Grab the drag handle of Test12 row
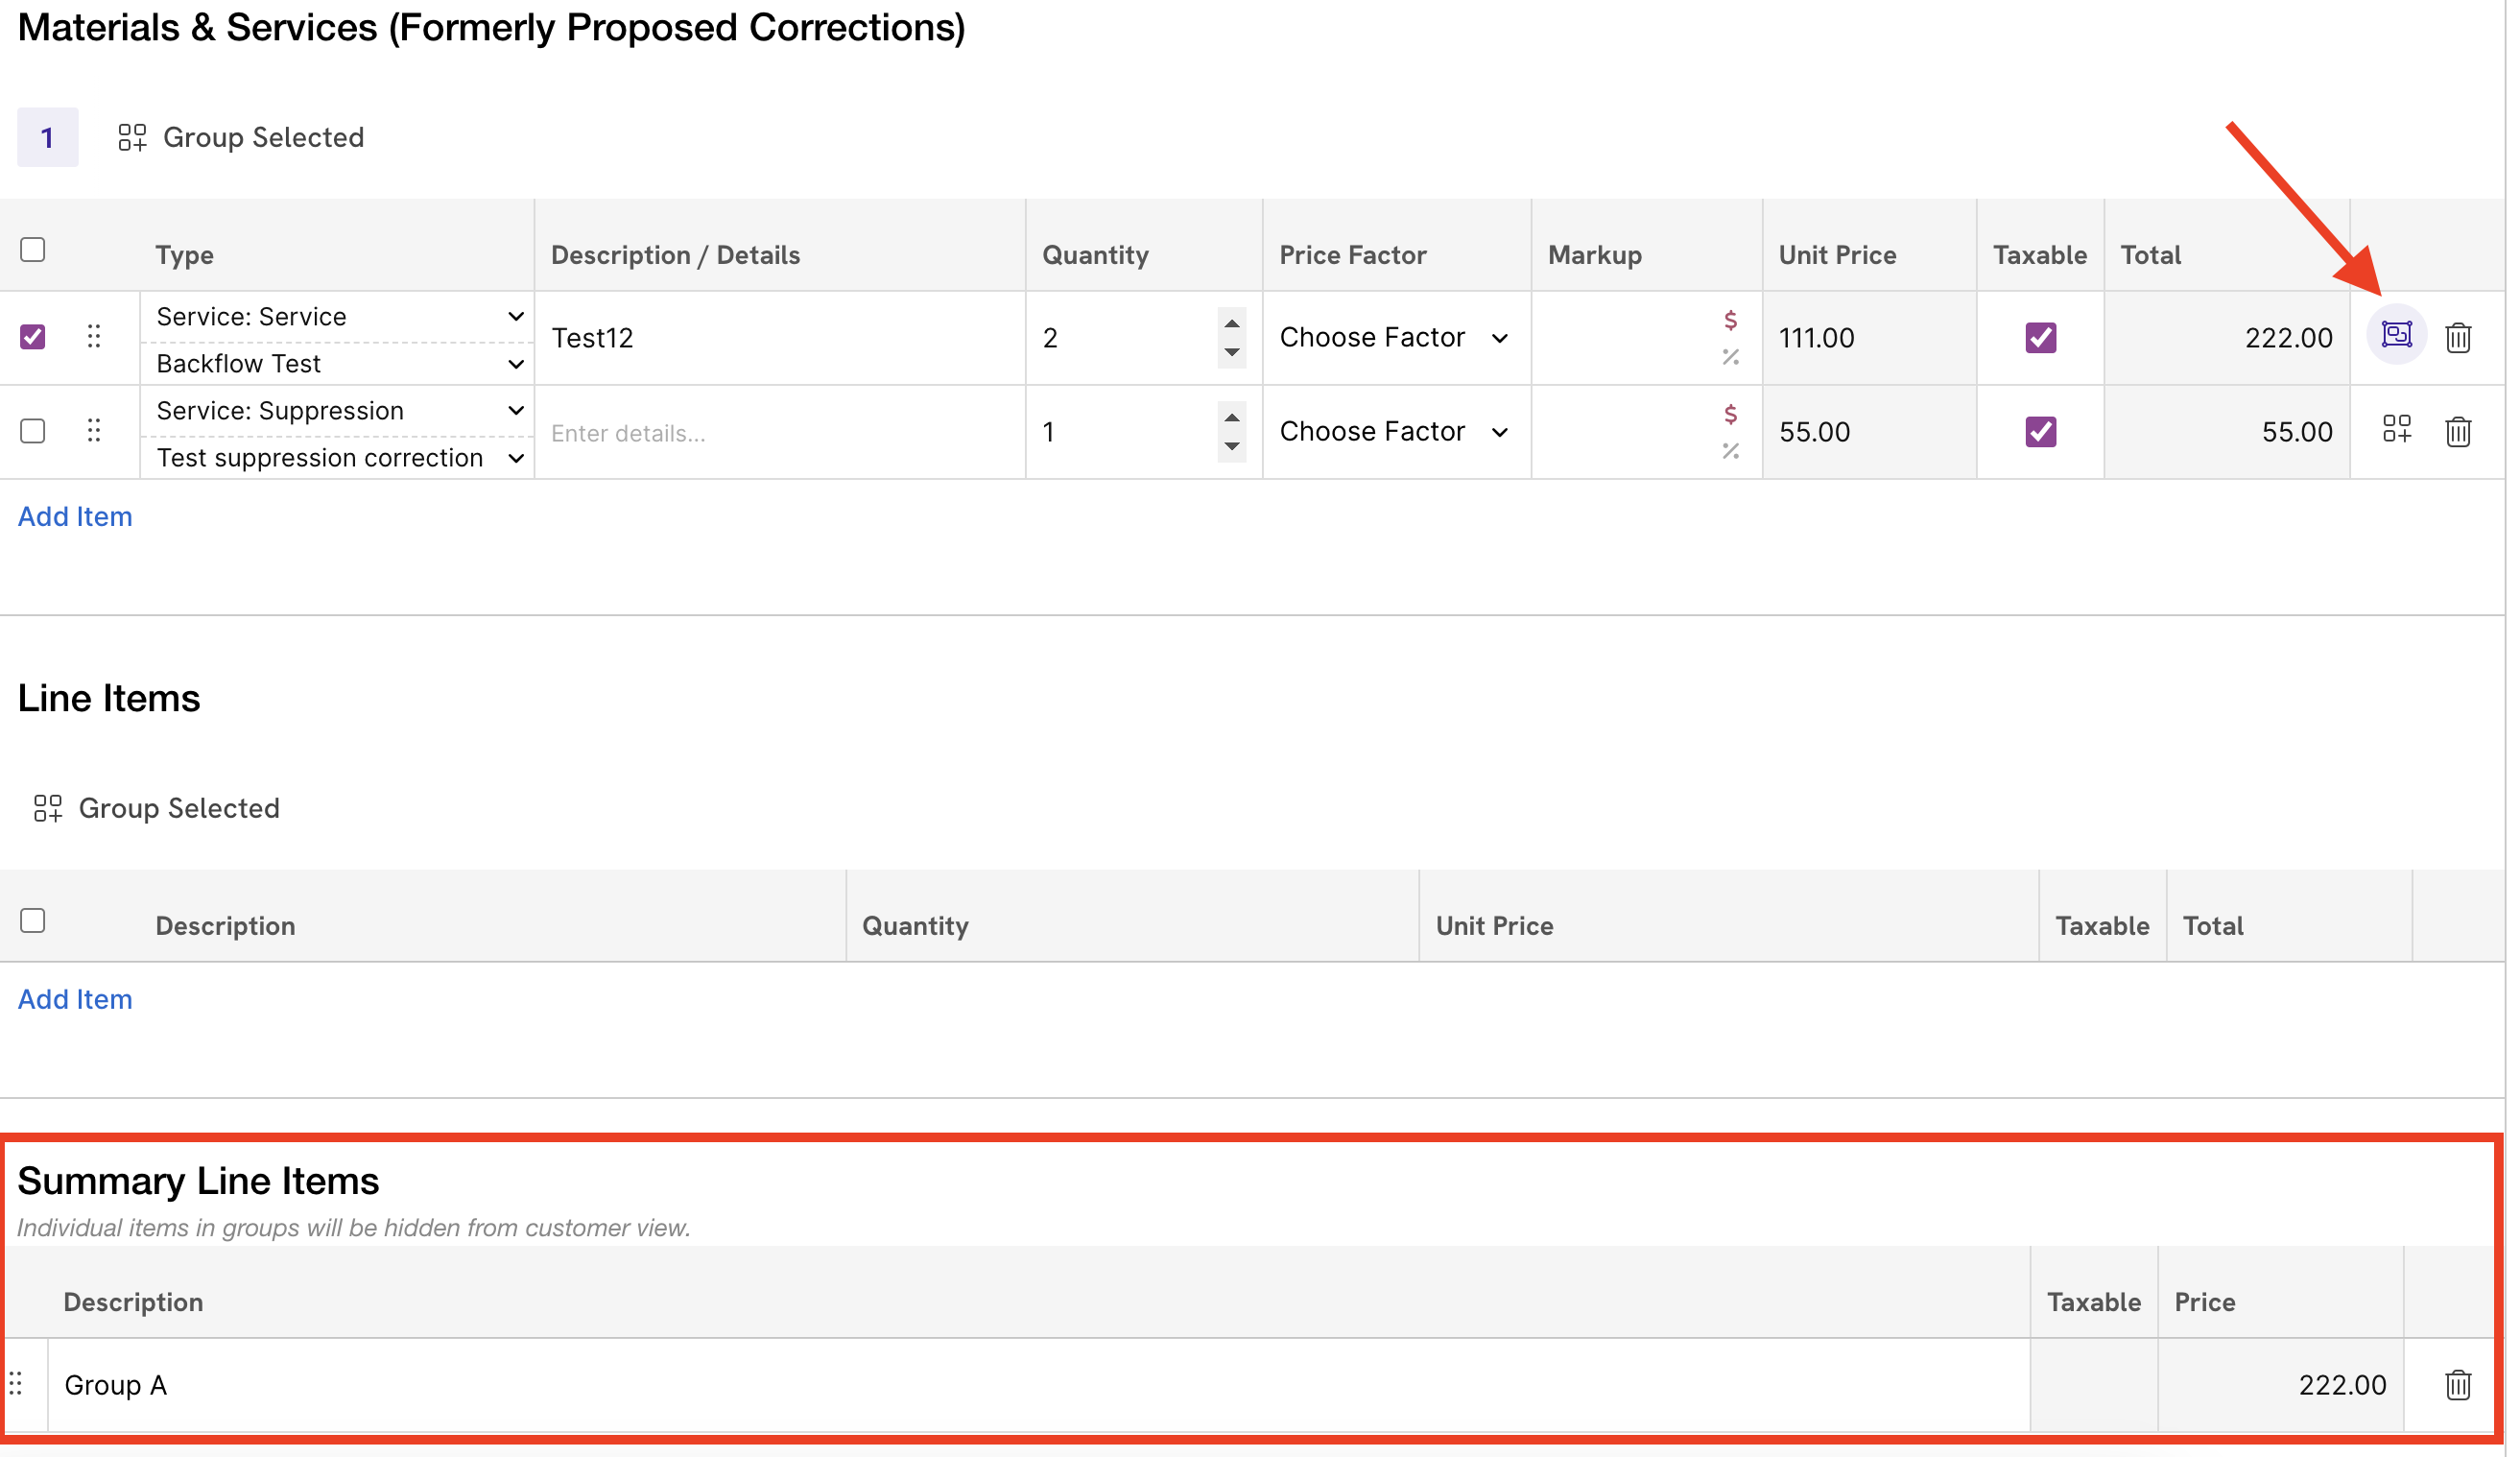2520x1457 pixels. point(94,336)
